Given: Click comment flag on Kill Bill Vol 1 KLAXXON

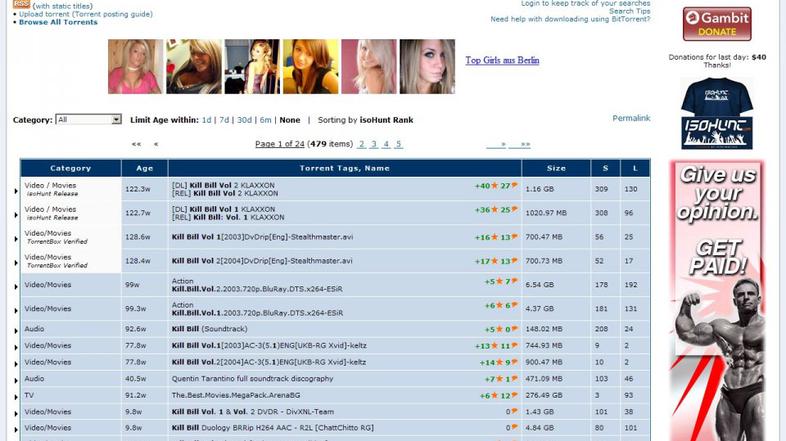Looking at the screenshot, I should [514, 209].
